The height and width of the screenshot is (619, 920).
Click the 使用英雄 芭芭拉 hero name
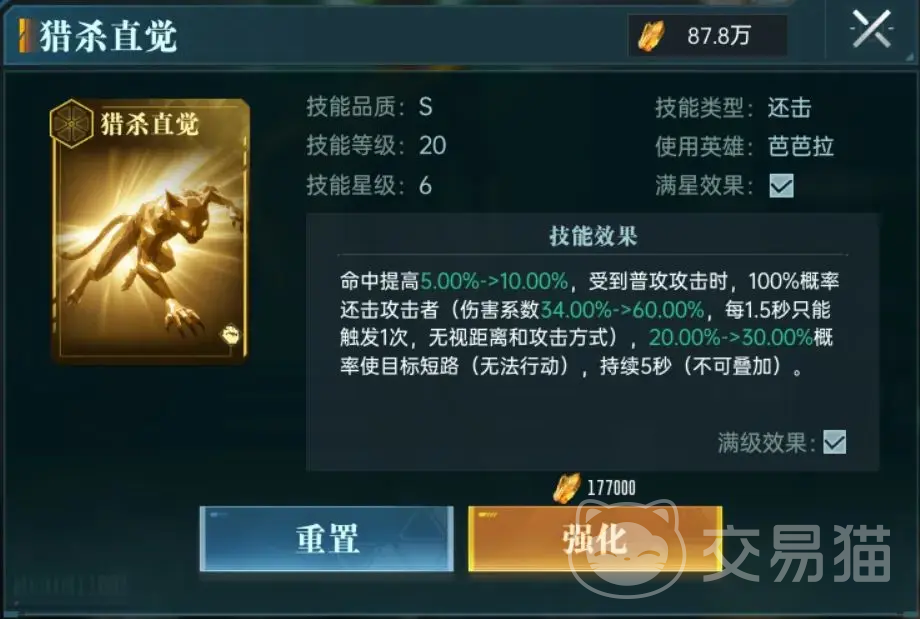[x=800, y=146]
